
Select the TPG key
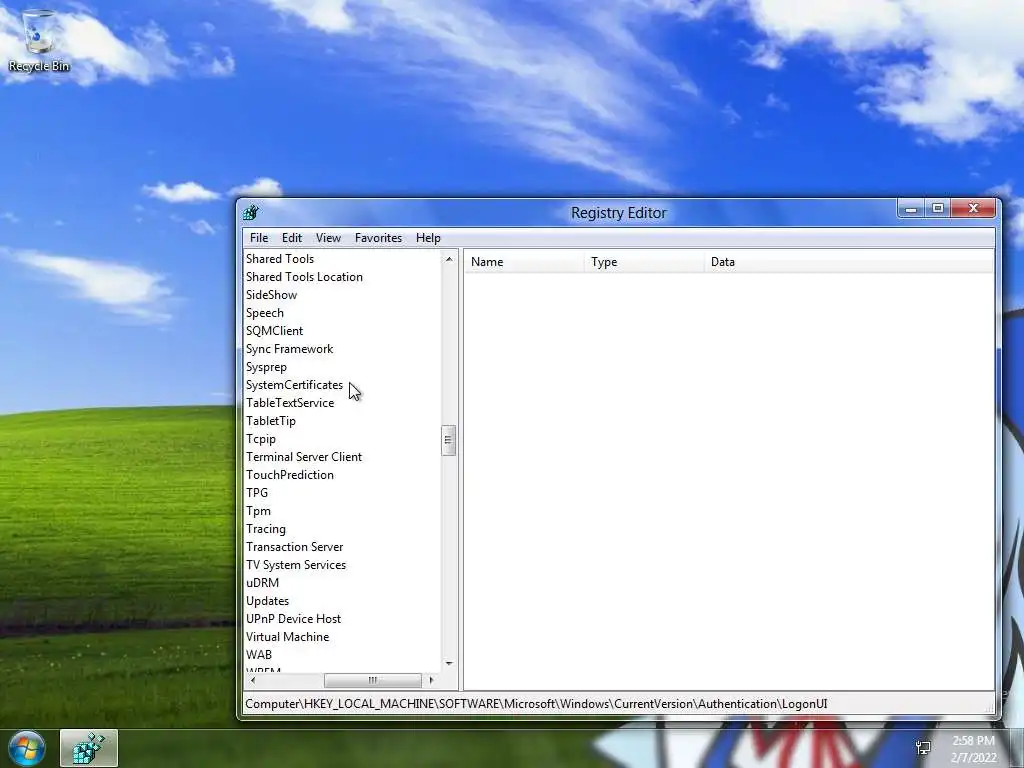point(257,492)
